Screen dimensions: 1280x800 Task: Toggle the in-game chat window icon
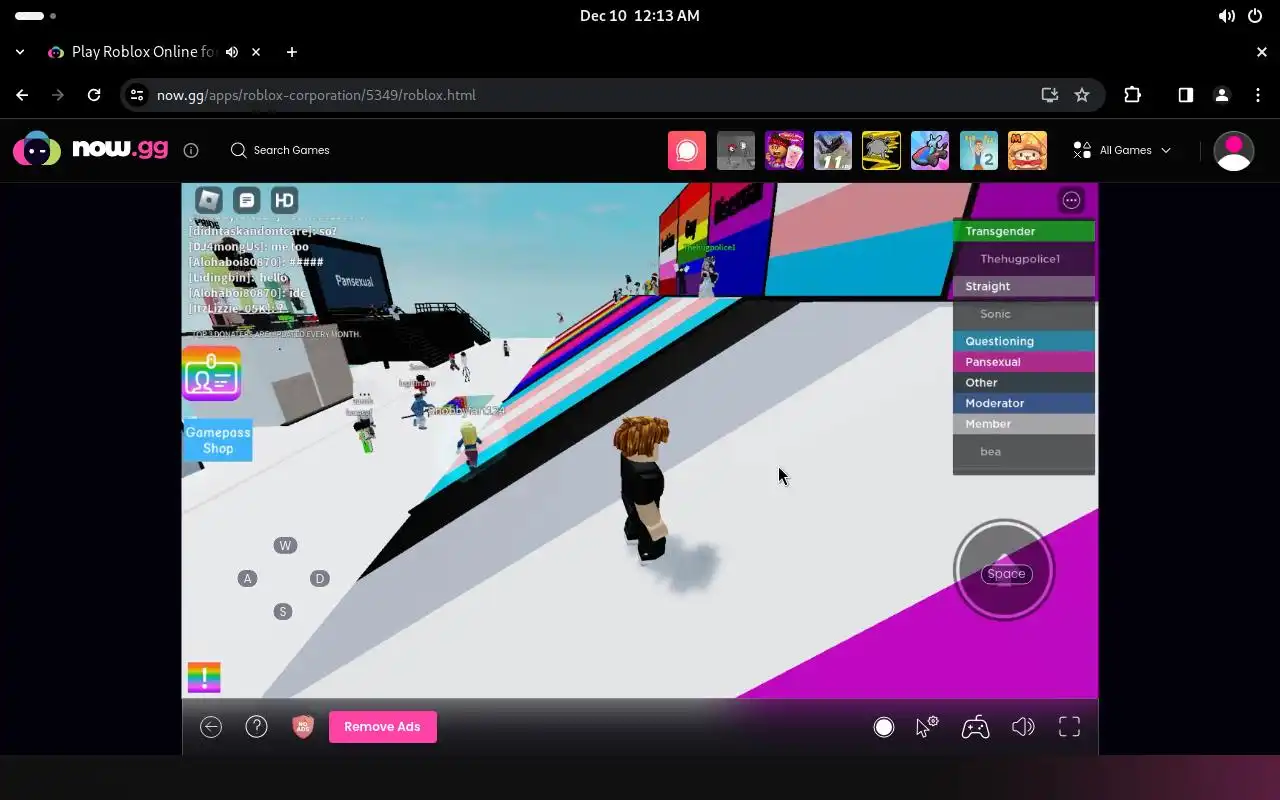247,200
